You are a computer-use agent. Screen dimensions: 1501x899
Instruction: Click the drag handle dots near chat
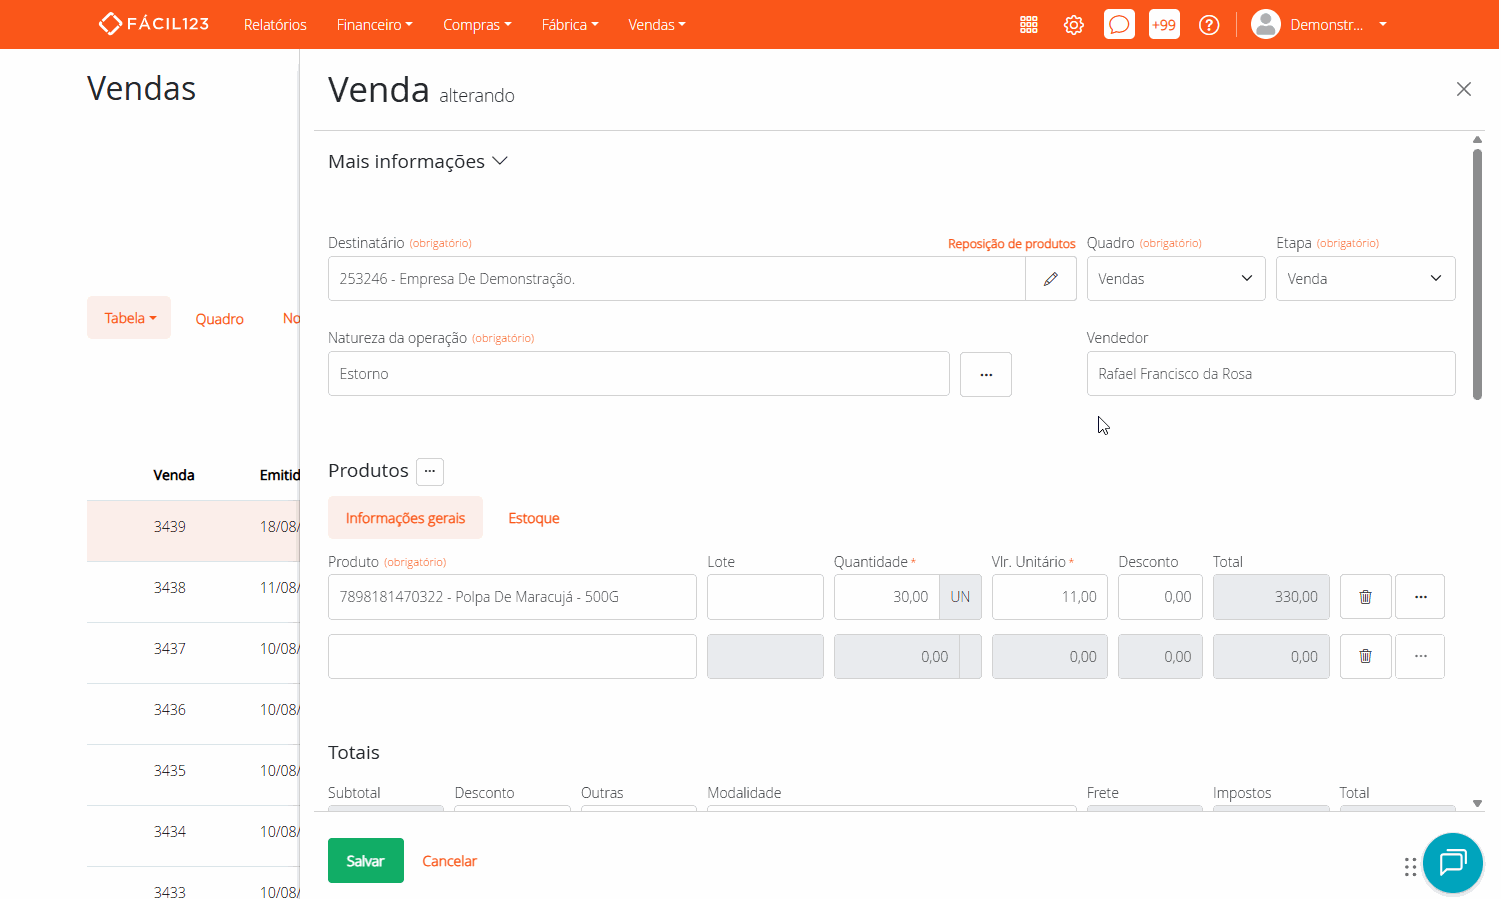(1410, 867)
